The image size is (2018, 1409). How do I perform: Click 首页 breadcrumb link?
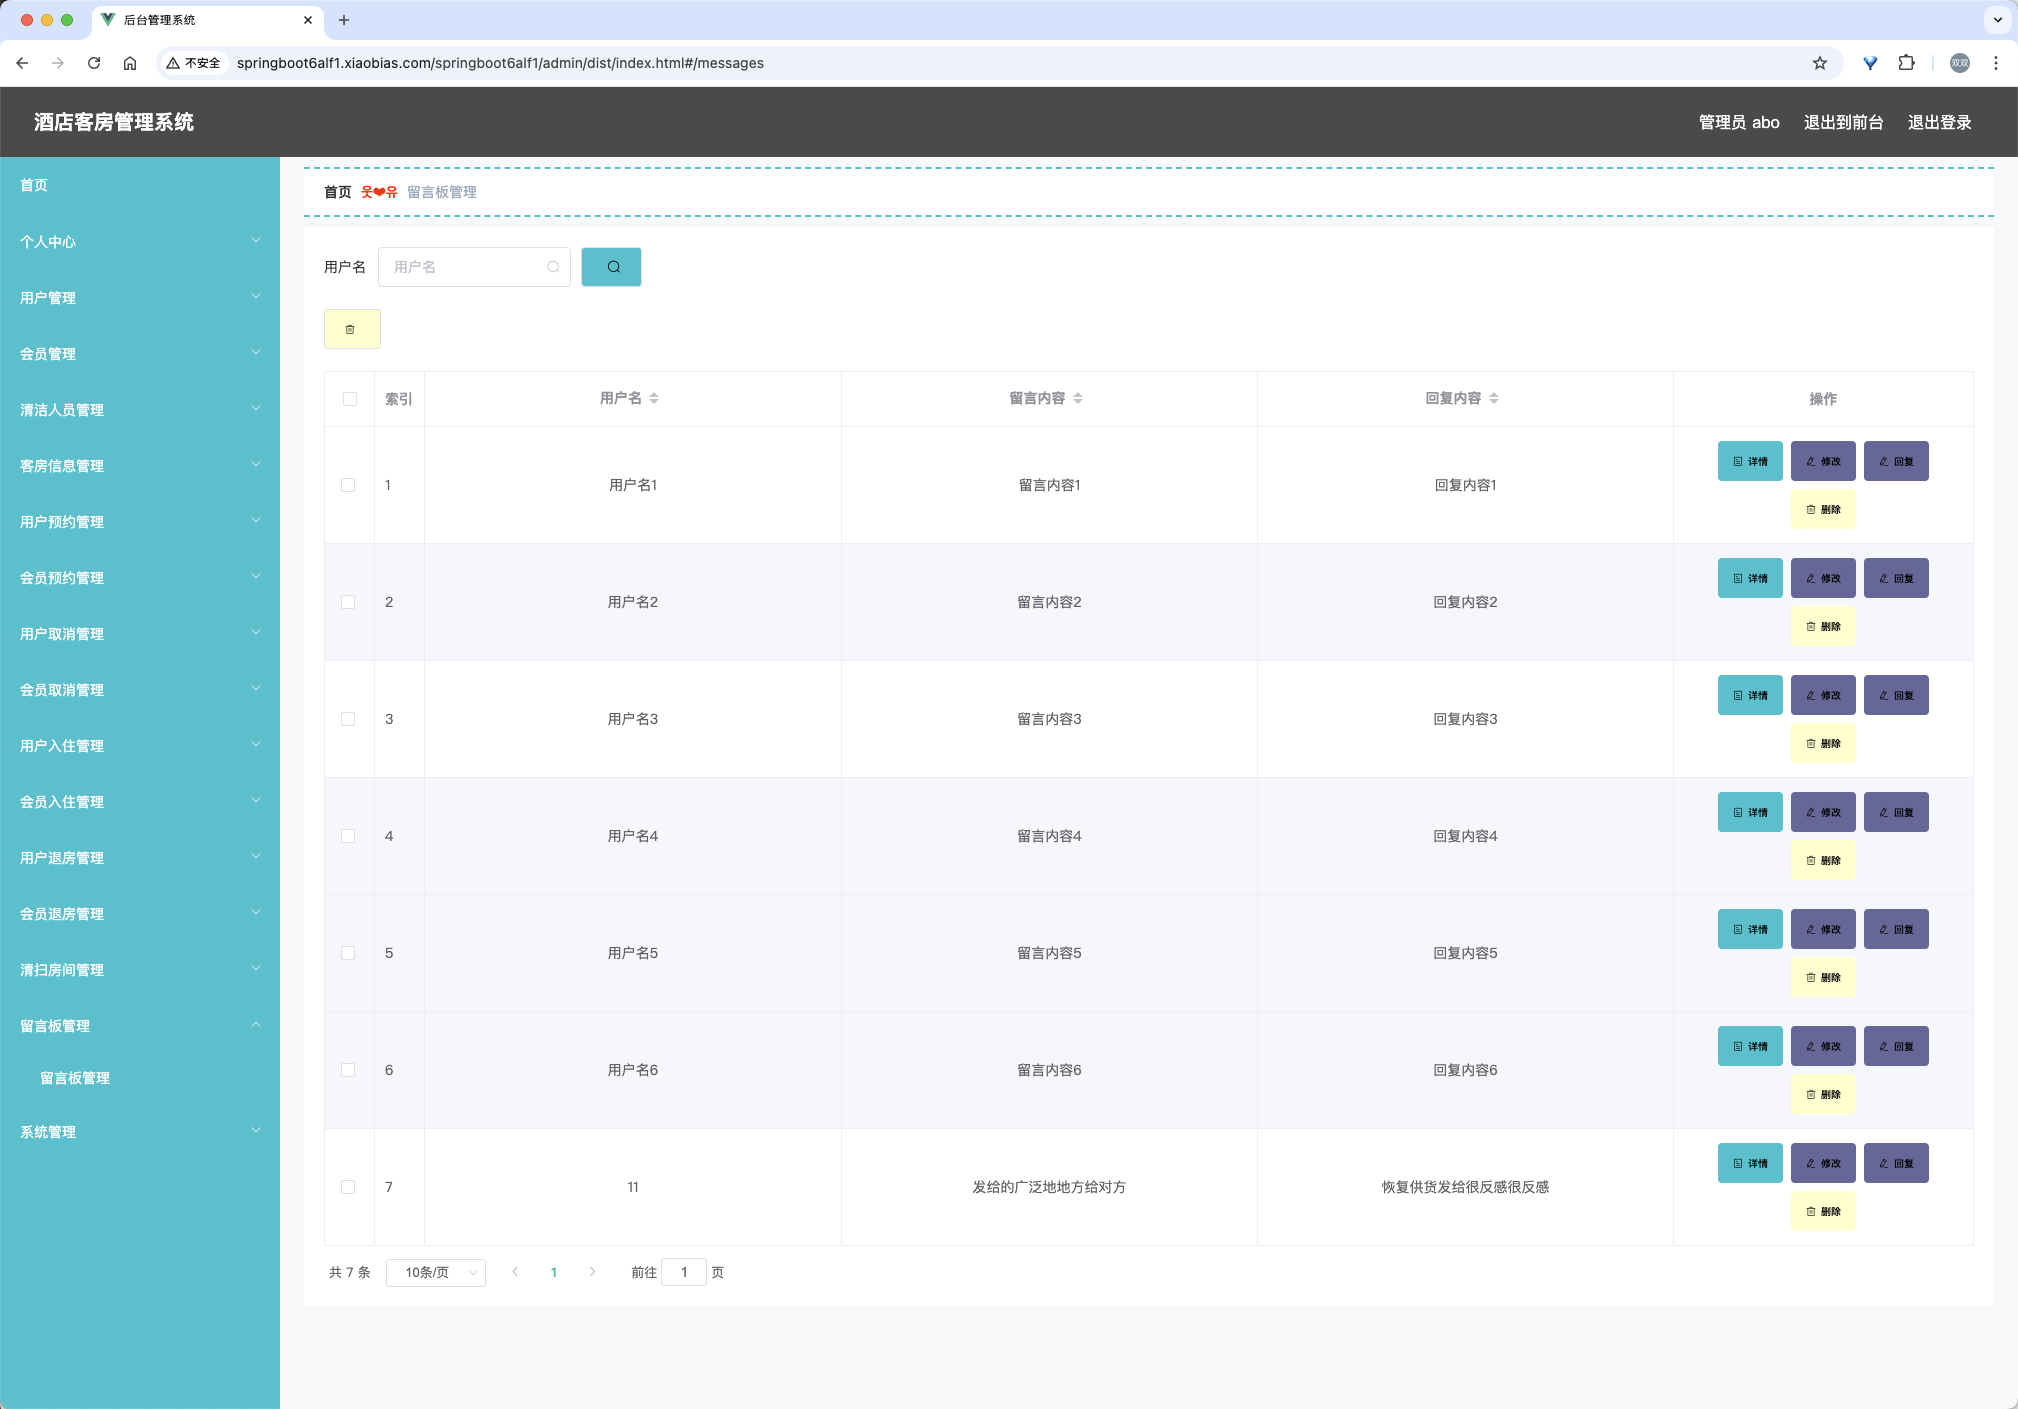click(338, 192)
